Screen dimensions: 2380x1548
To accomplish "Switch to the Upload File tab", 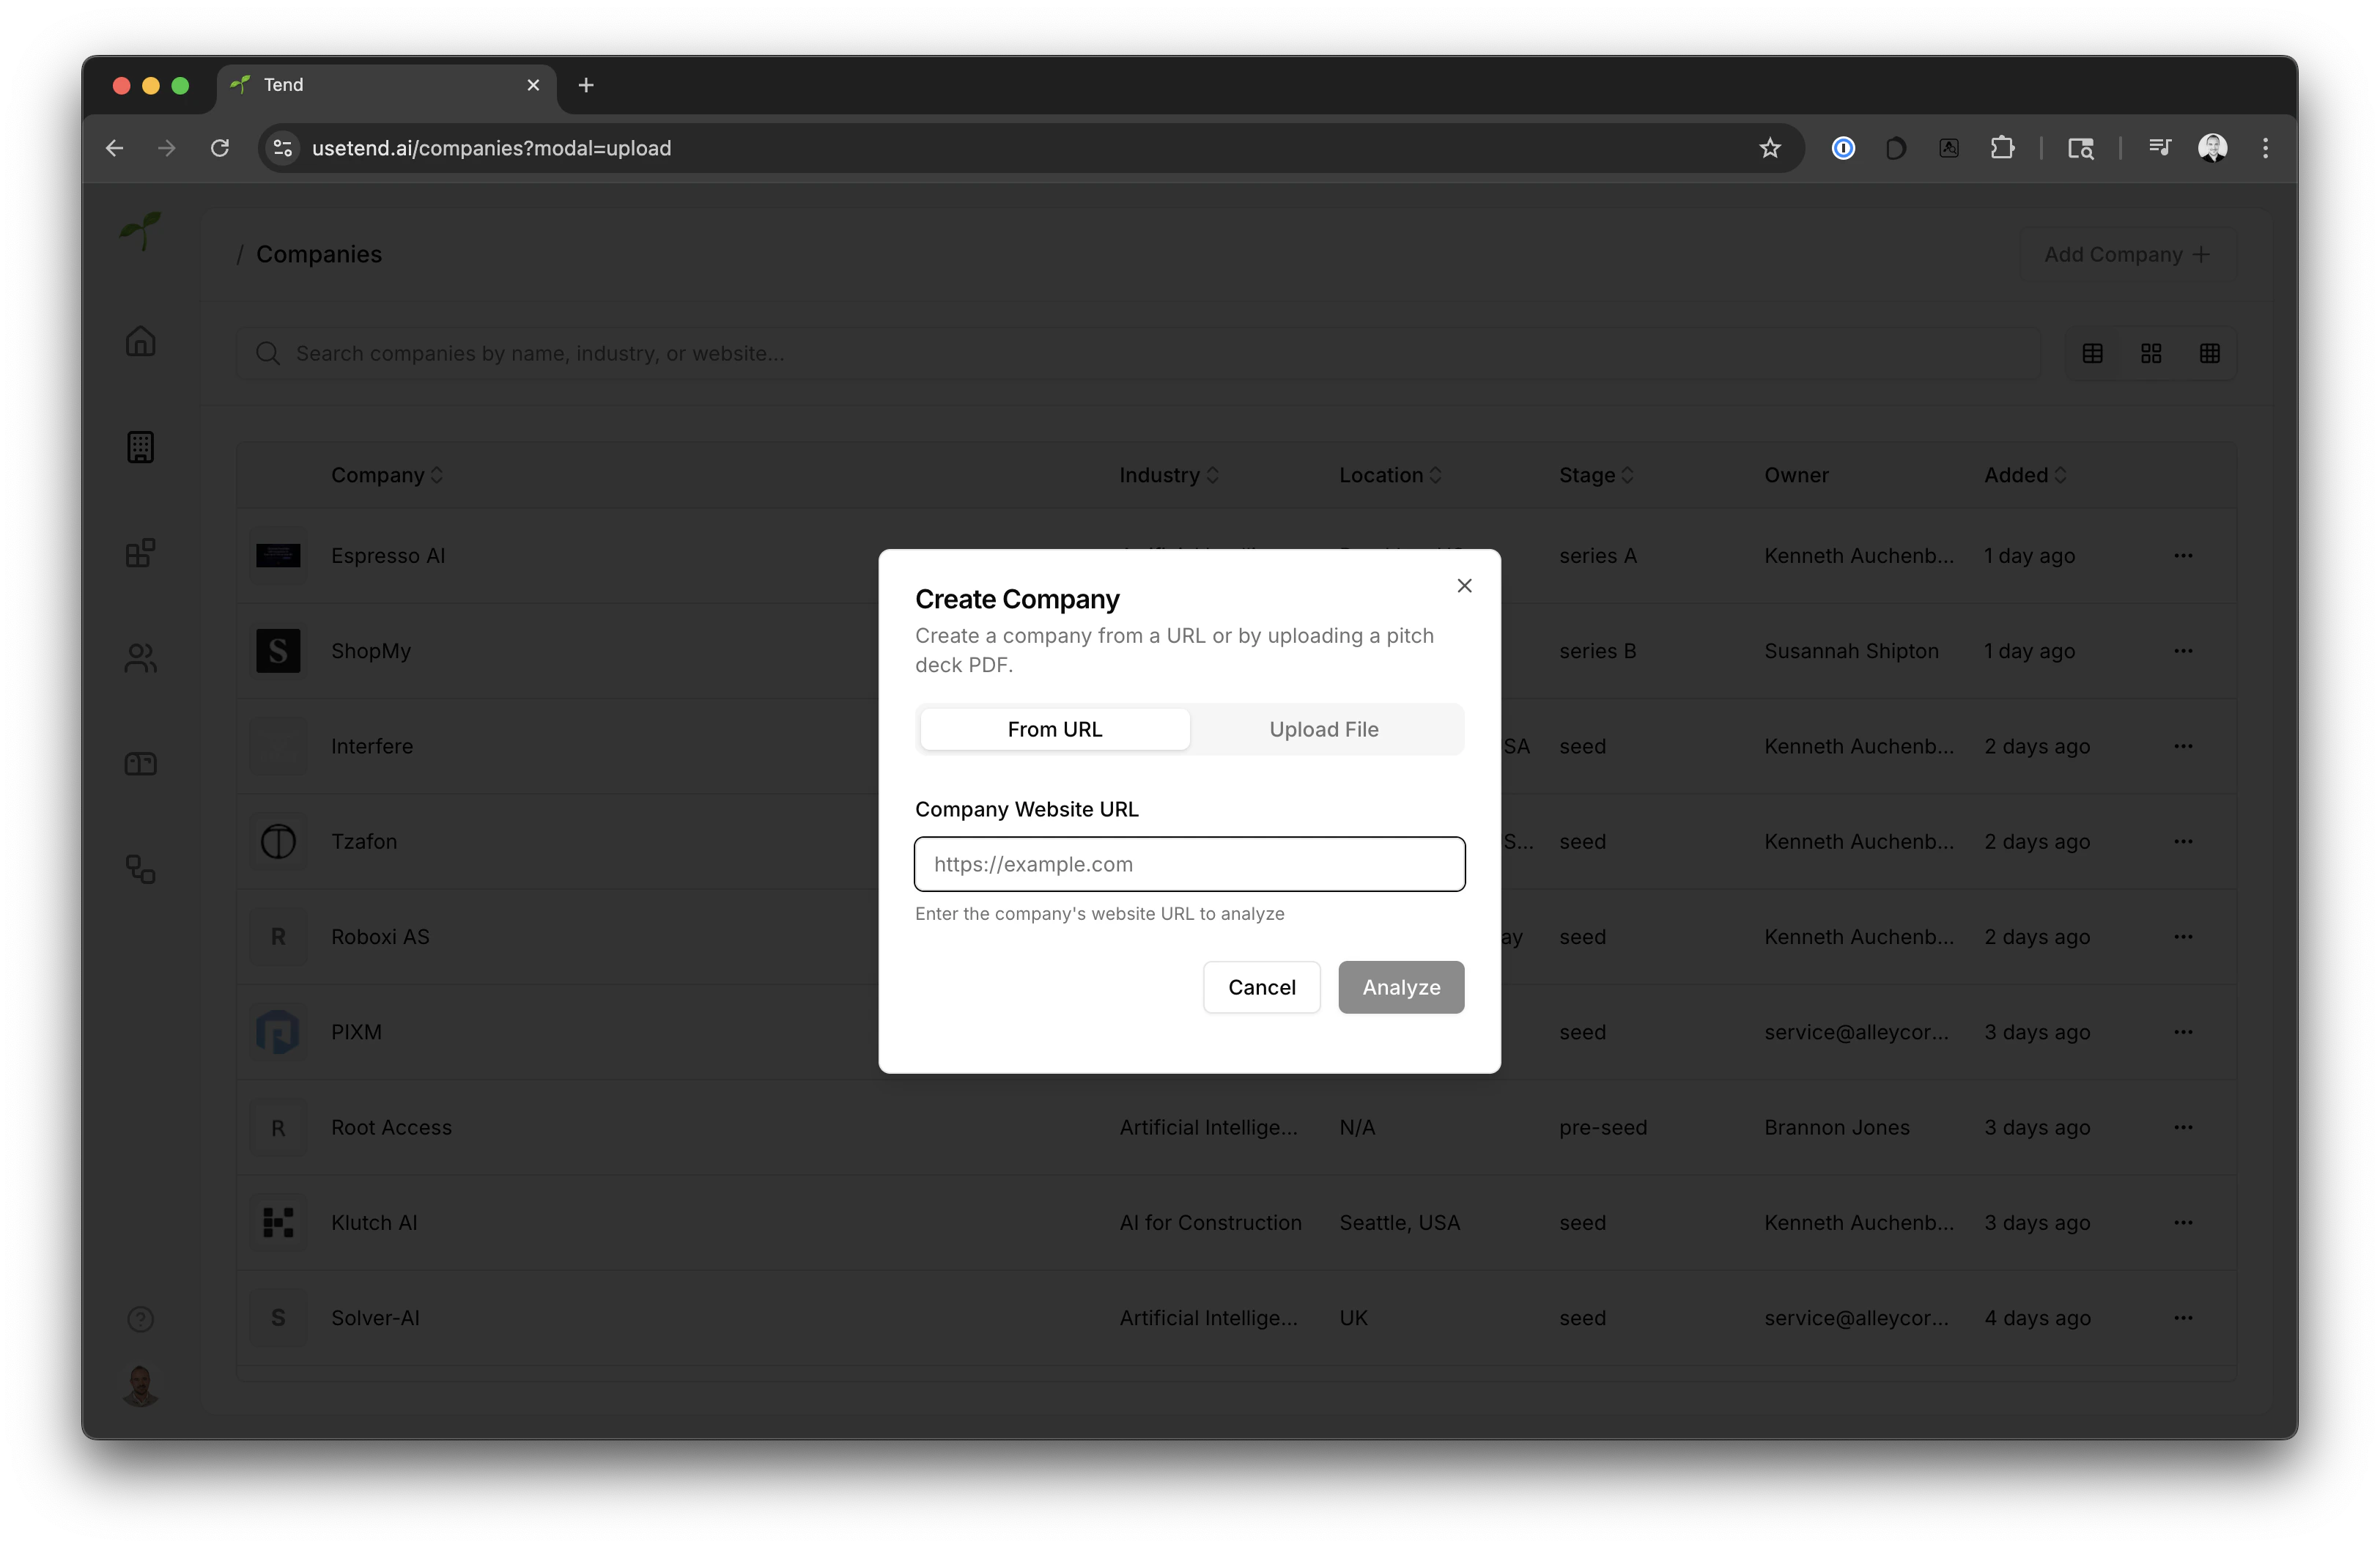I will [1323, 729].
